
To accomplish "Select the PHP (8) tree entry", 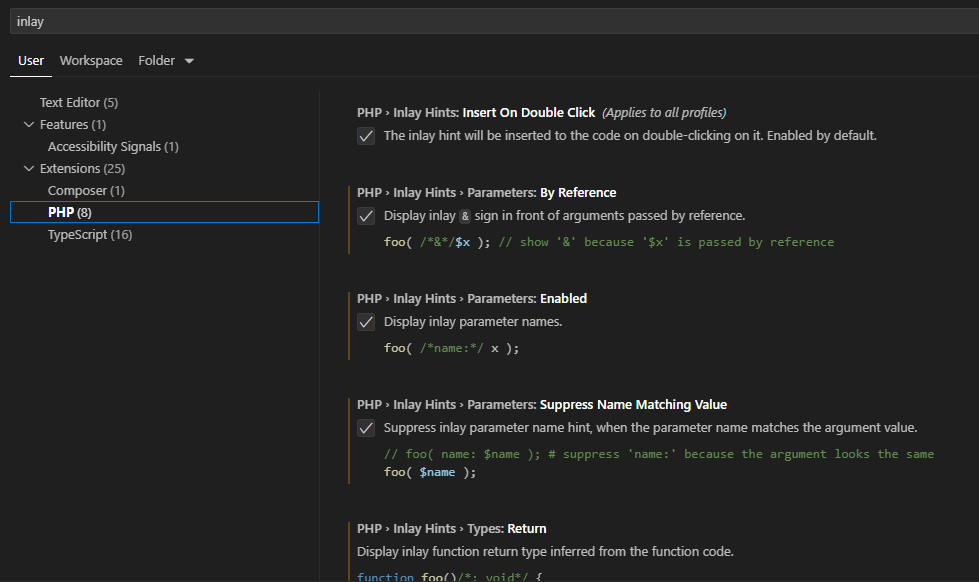I will pyautogui.click(x=70, y=212).
